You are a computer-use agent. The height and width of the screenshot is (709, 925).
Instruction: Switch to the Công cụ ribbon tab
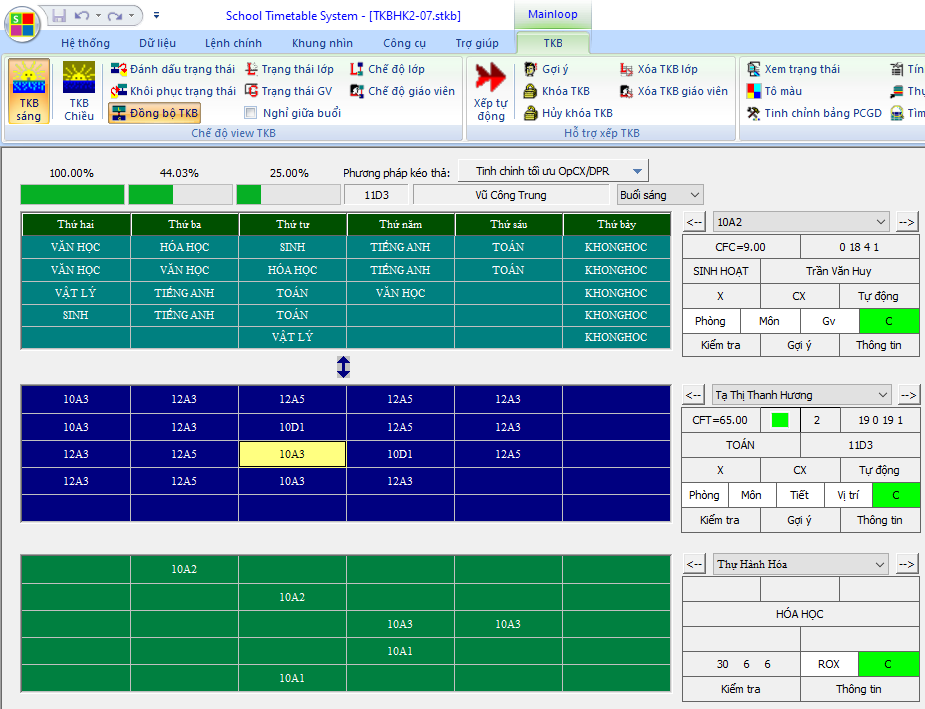pos(404,43)
